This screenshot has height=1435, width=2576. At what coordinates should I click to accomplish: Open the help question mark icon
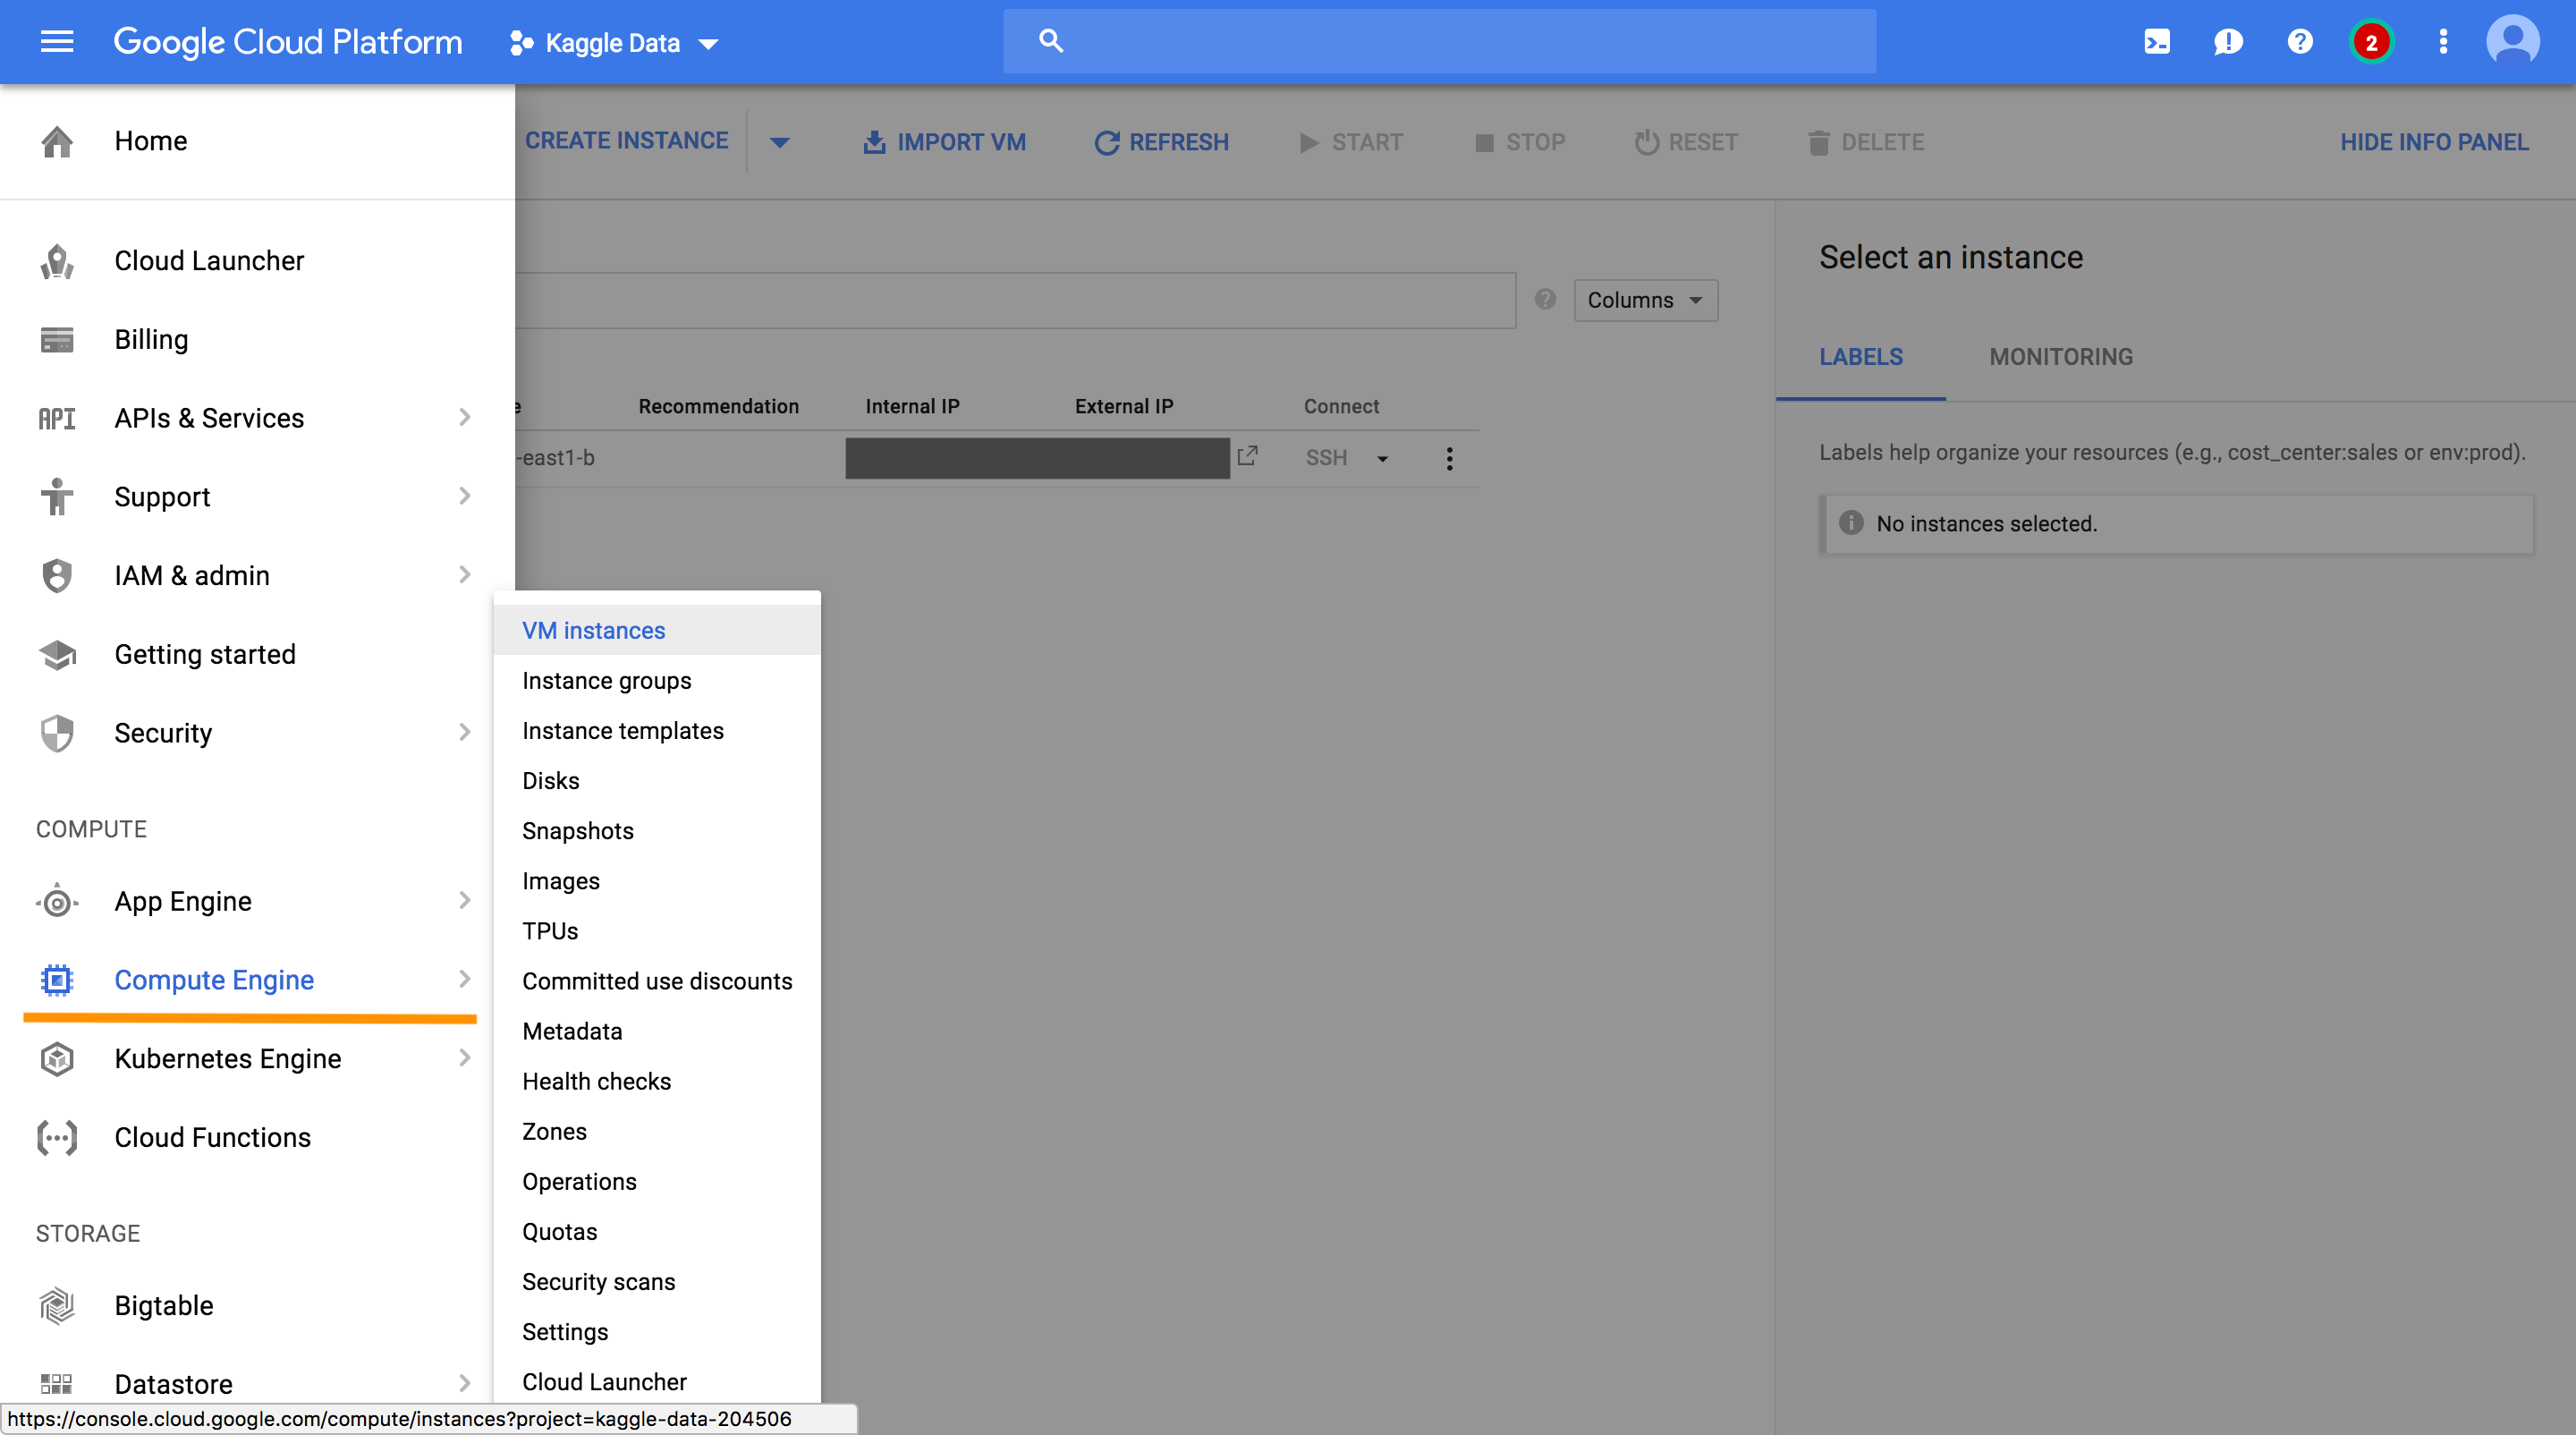2300,42
